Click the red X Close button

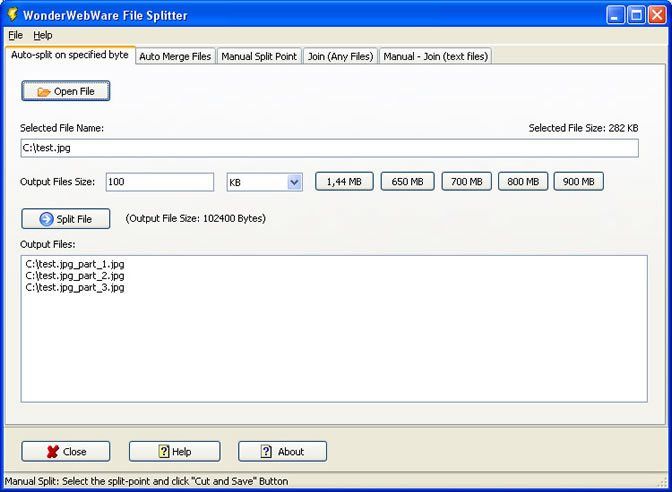[66, 451]
